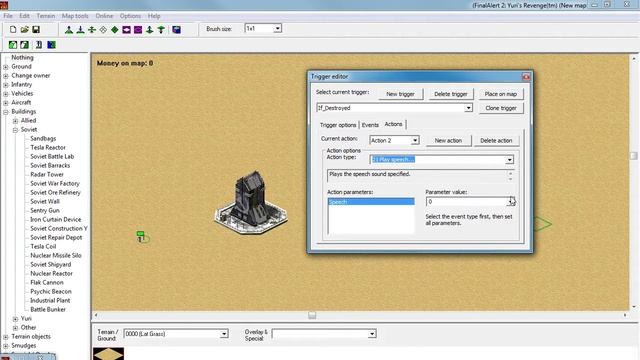Select Psychic Beacon in the tree

click(51, 291)
